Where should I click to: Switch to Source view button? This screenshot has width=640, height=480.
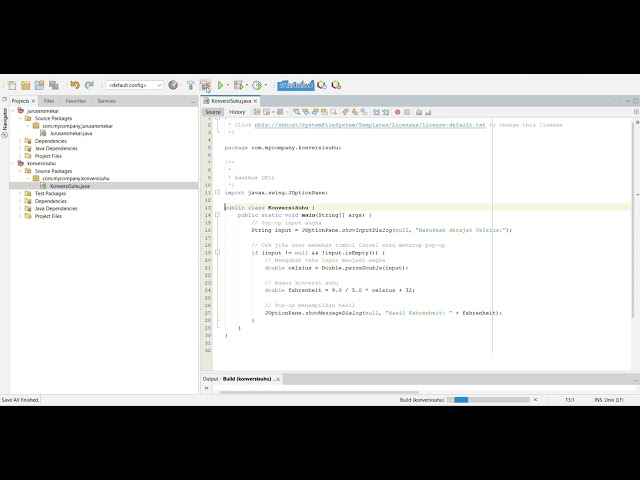point(213,112)
